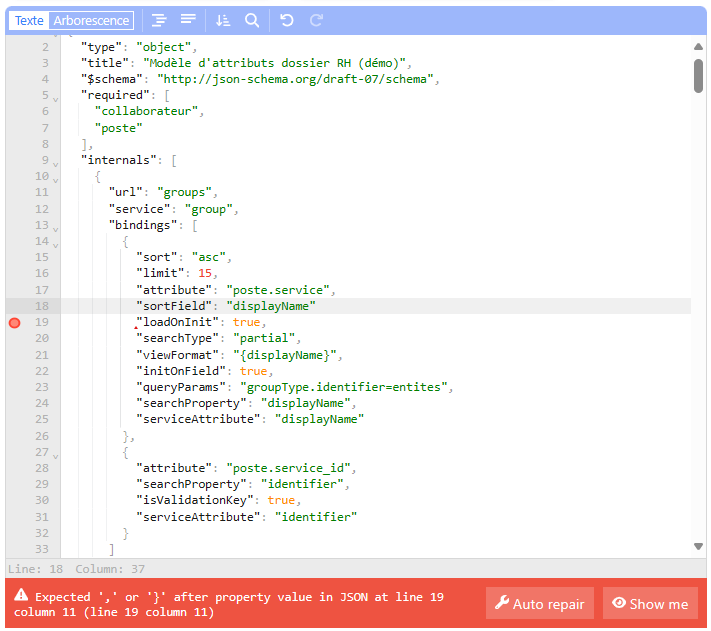This screenshot has width=711, height=631.
Task: Click red error marker on line 19
Action: point(15,323)
